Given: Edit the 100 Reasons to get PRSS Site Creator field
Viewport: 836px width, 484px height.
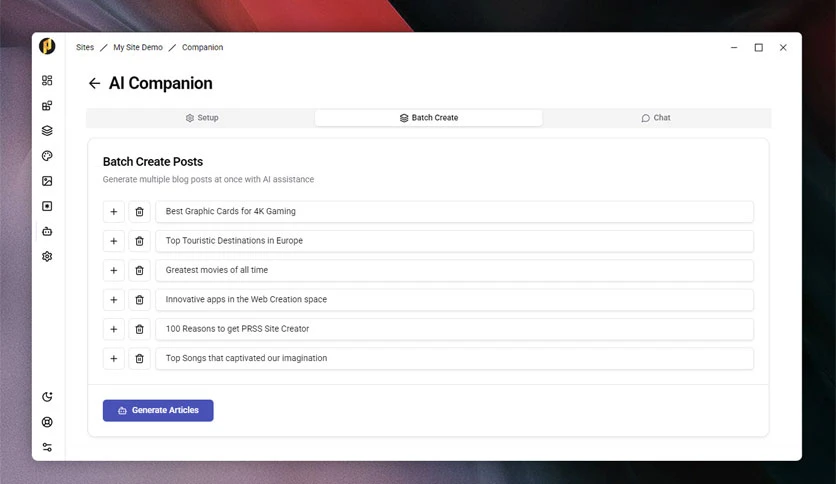Looking at the screenshot, I should click(454, 329).
